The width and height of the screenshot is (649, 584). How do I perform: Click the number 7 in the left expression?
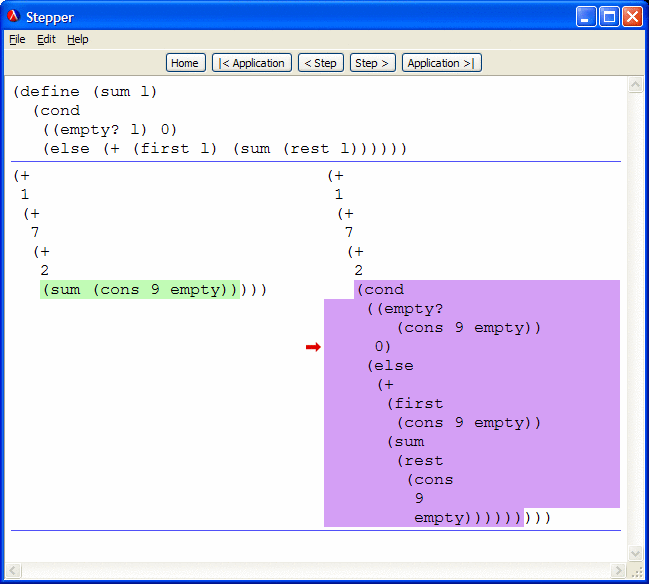pos(35,232)
